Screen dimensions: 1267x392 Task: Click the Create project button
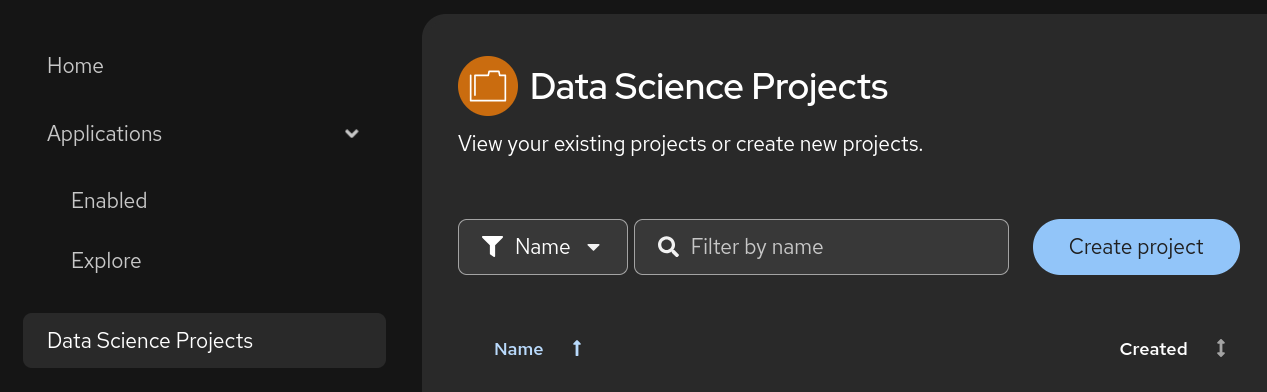tap(1136, 247)
